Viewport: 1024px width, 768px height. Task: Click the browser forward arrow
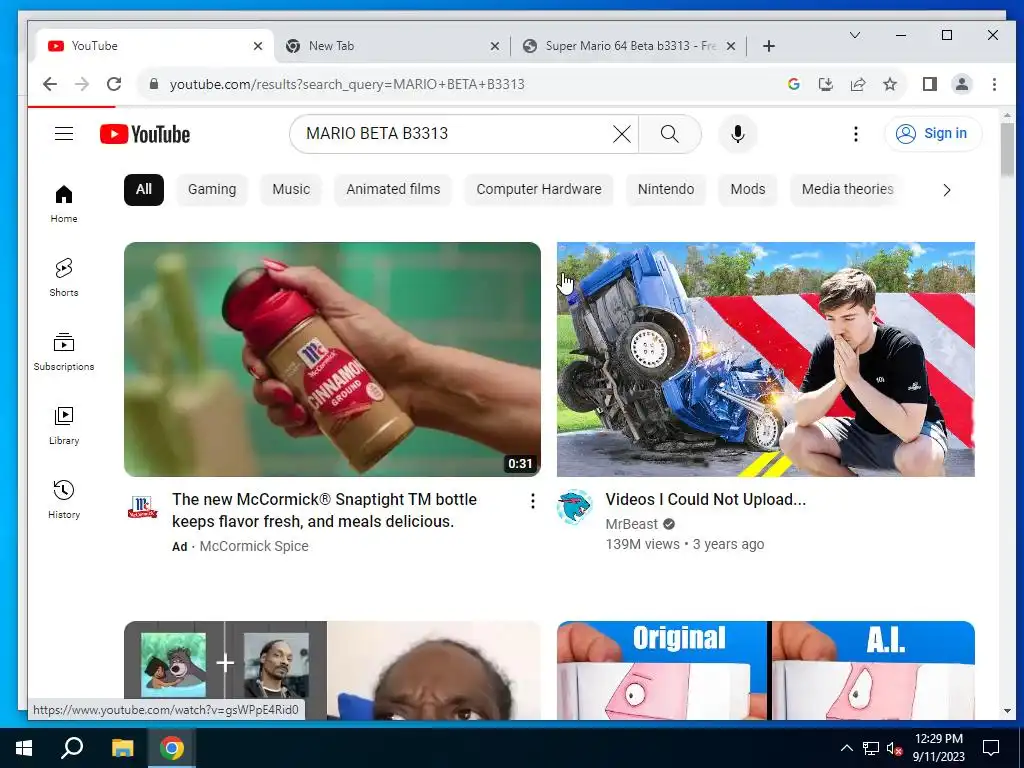[82, 84]
